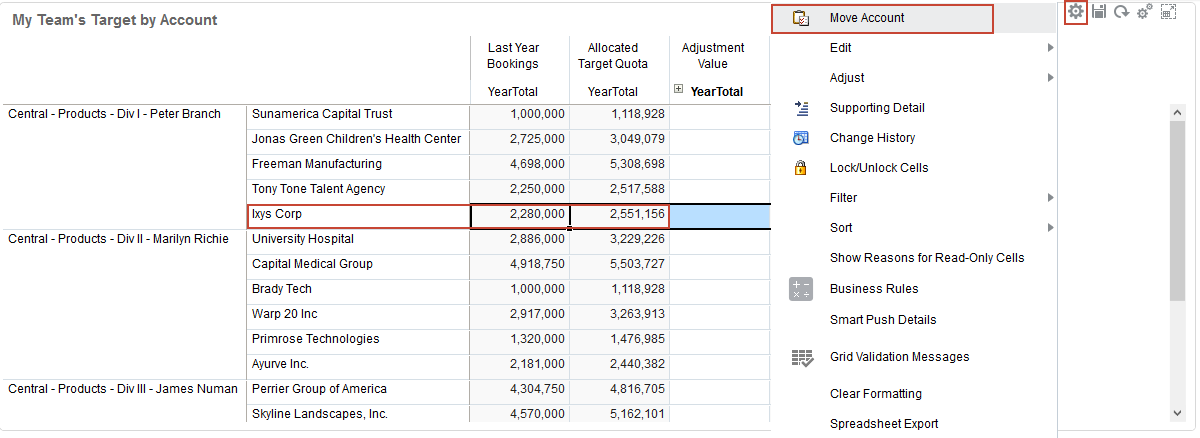Click Show Reasons for Read-Only Cells
The height and width of the screenshot is (438, 1200).
tap(927, 258)
